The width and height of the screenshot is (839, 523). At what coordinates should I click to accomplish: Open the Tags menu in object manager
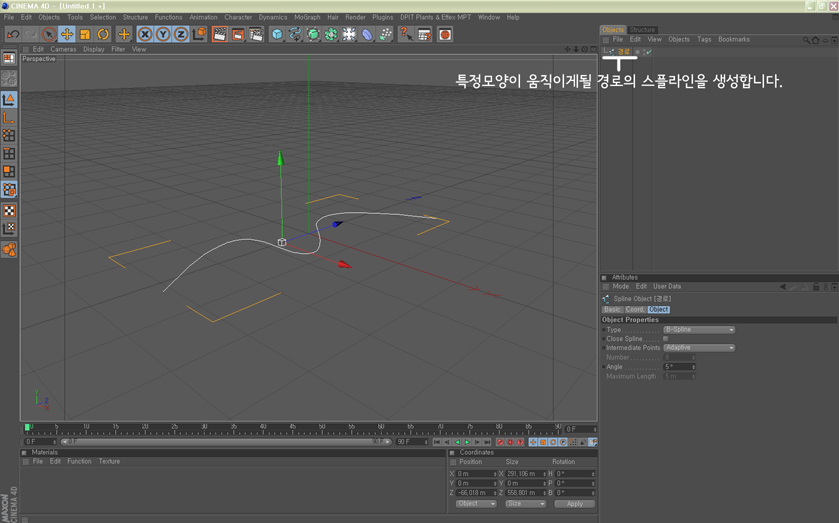click(x=704, y=40)
